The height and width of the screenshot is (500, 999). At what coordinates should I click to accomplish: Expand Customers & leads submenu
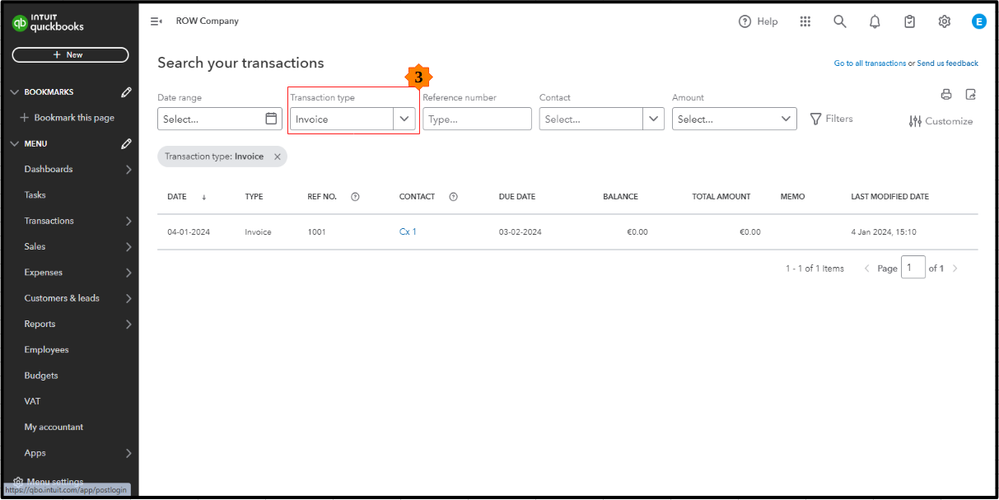pos(129,298)
